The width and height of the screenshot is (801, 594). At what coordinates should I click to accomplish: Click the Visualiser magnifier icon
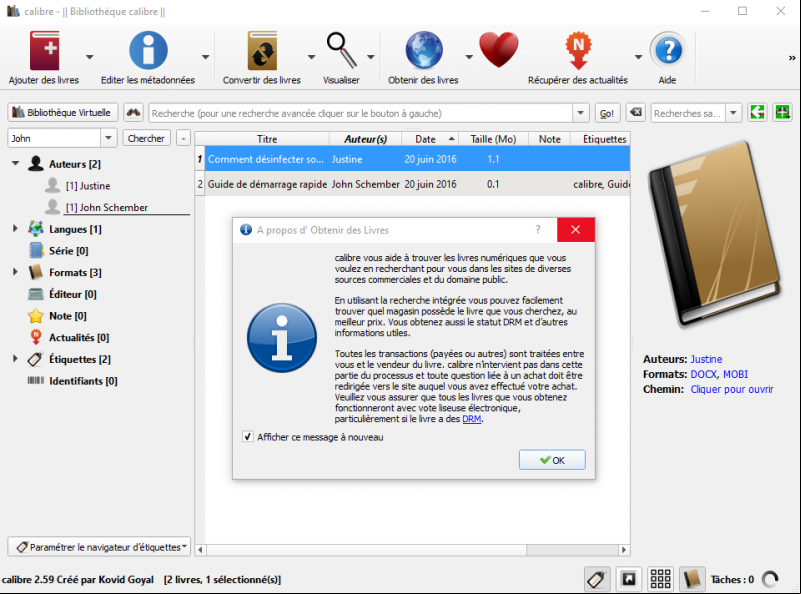pos(341,51)
